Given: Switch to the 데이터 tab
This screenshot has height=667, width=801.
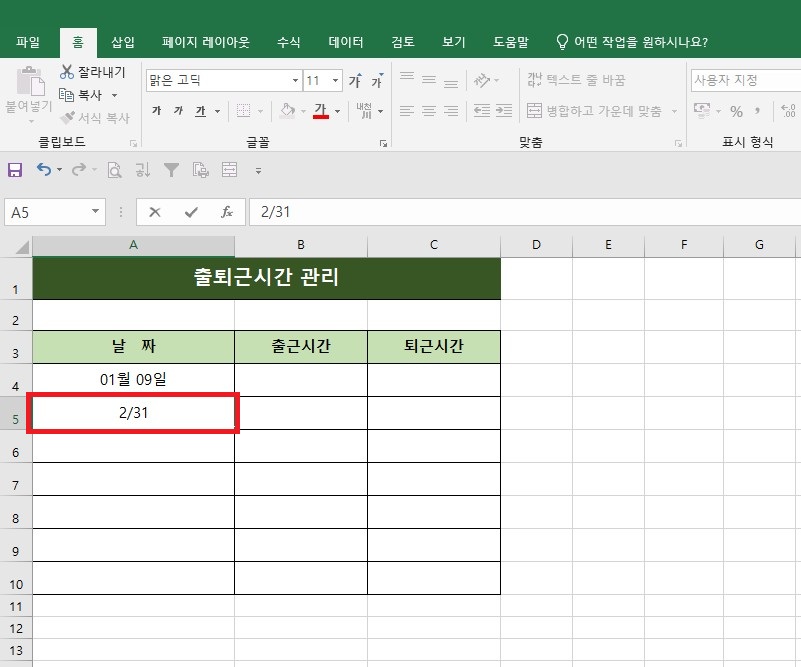Looking at the screenshot, I should click(x=346, y=42).
